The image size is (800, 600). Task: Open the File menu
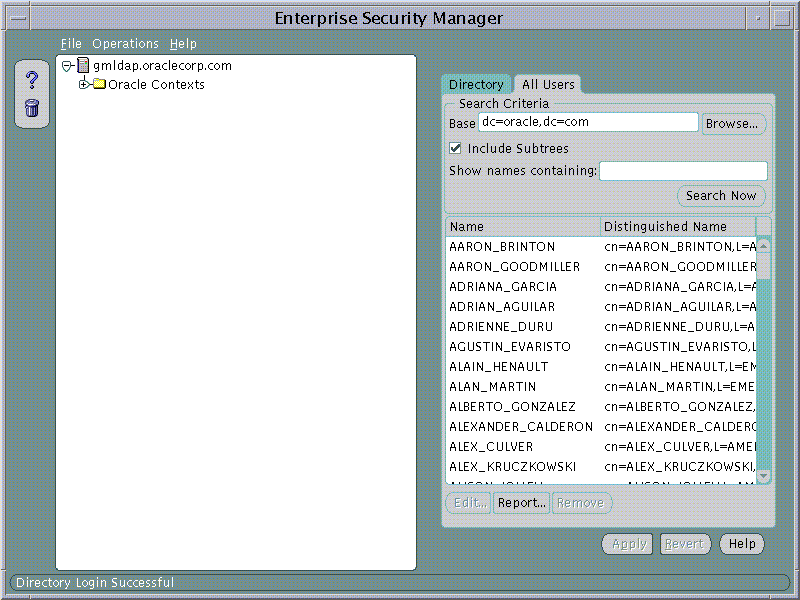[71, 44]
